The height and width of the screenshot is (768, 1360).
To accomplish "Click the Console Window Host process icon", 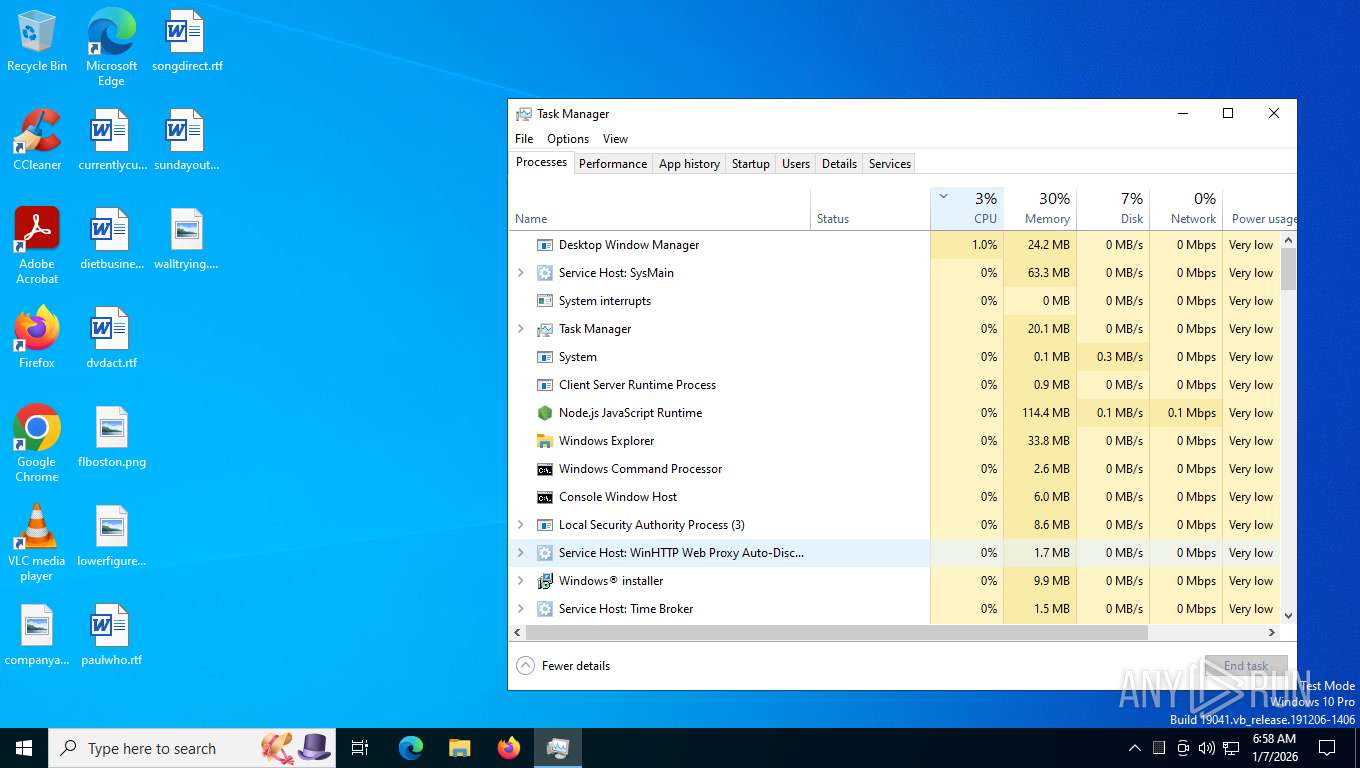I will [545, 497].
